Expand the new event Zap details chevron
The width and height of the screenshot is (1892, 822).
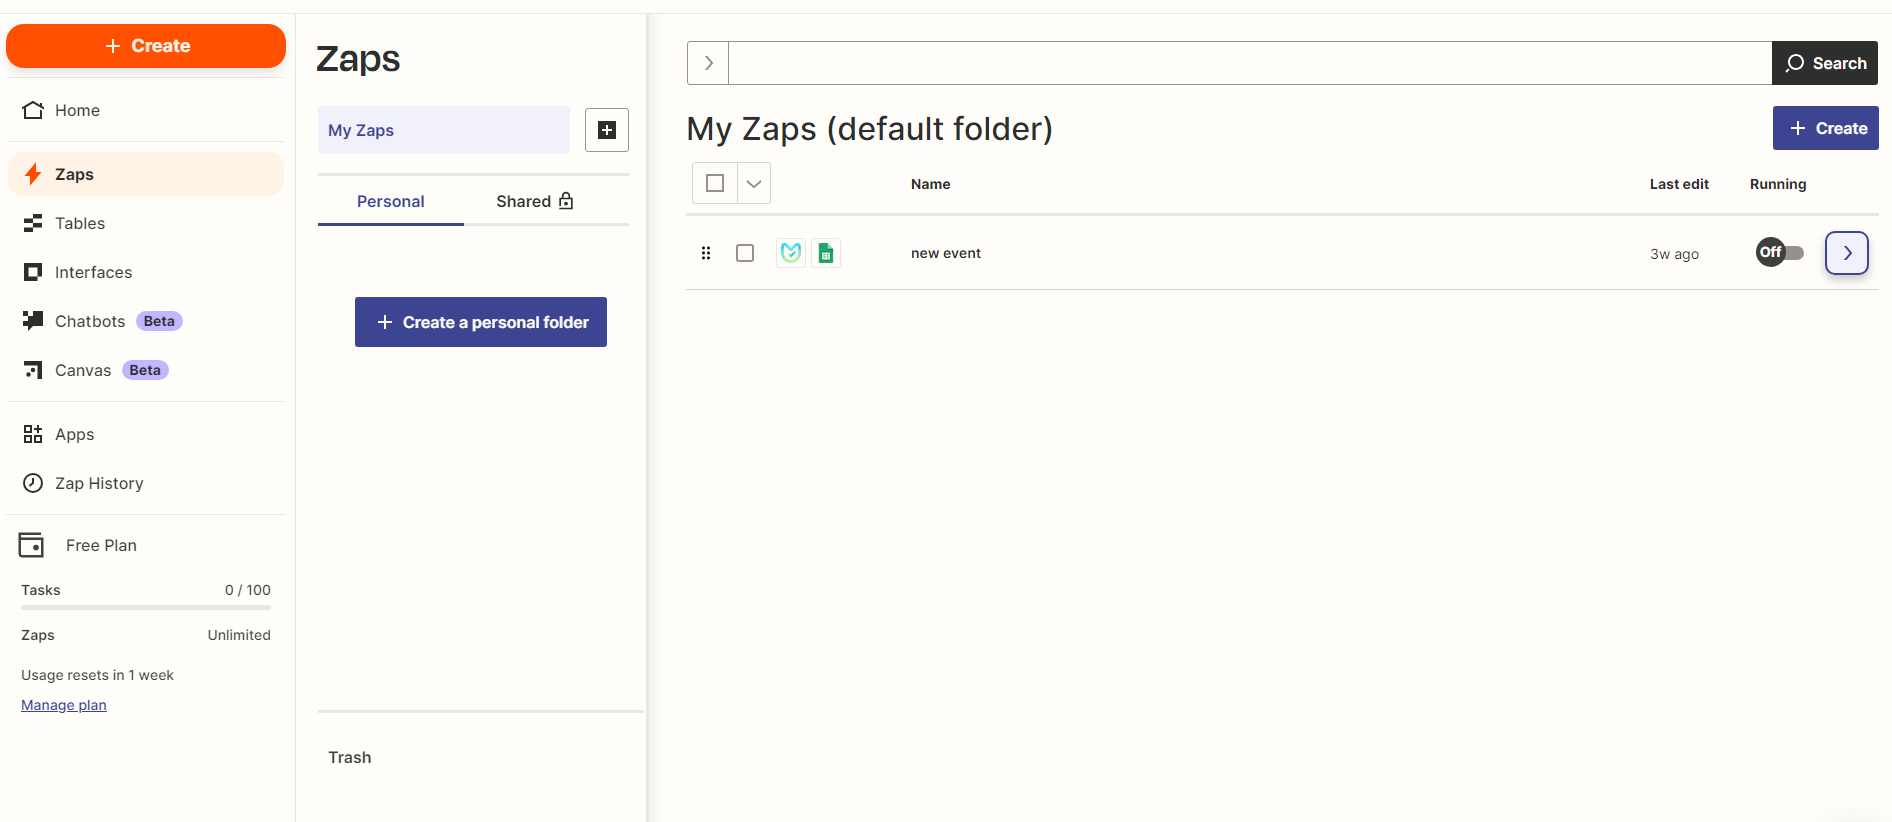pos(1846,253)
